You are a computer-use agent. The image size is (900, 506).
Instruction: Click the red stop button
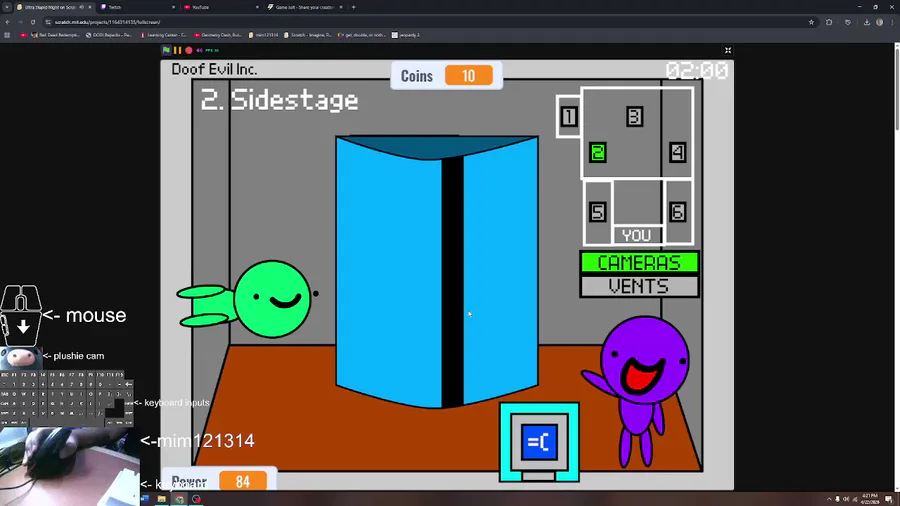pos(188,50)
